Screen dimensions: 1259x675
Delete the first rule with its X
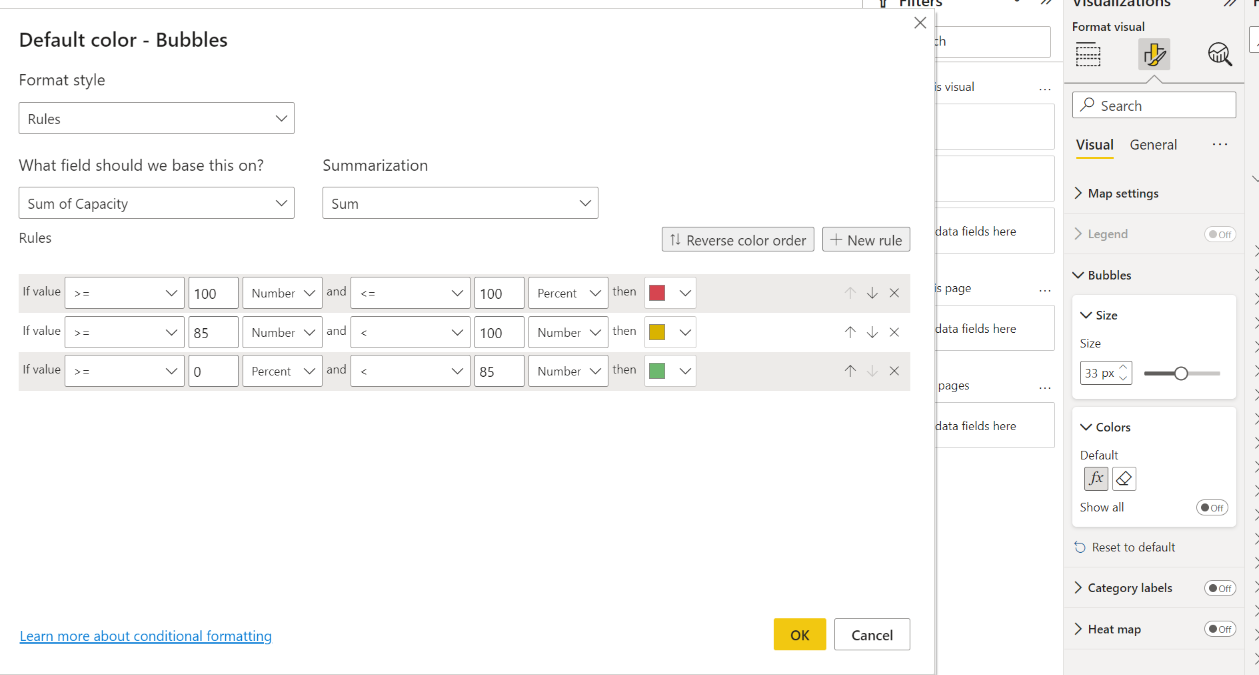[894, 293]
